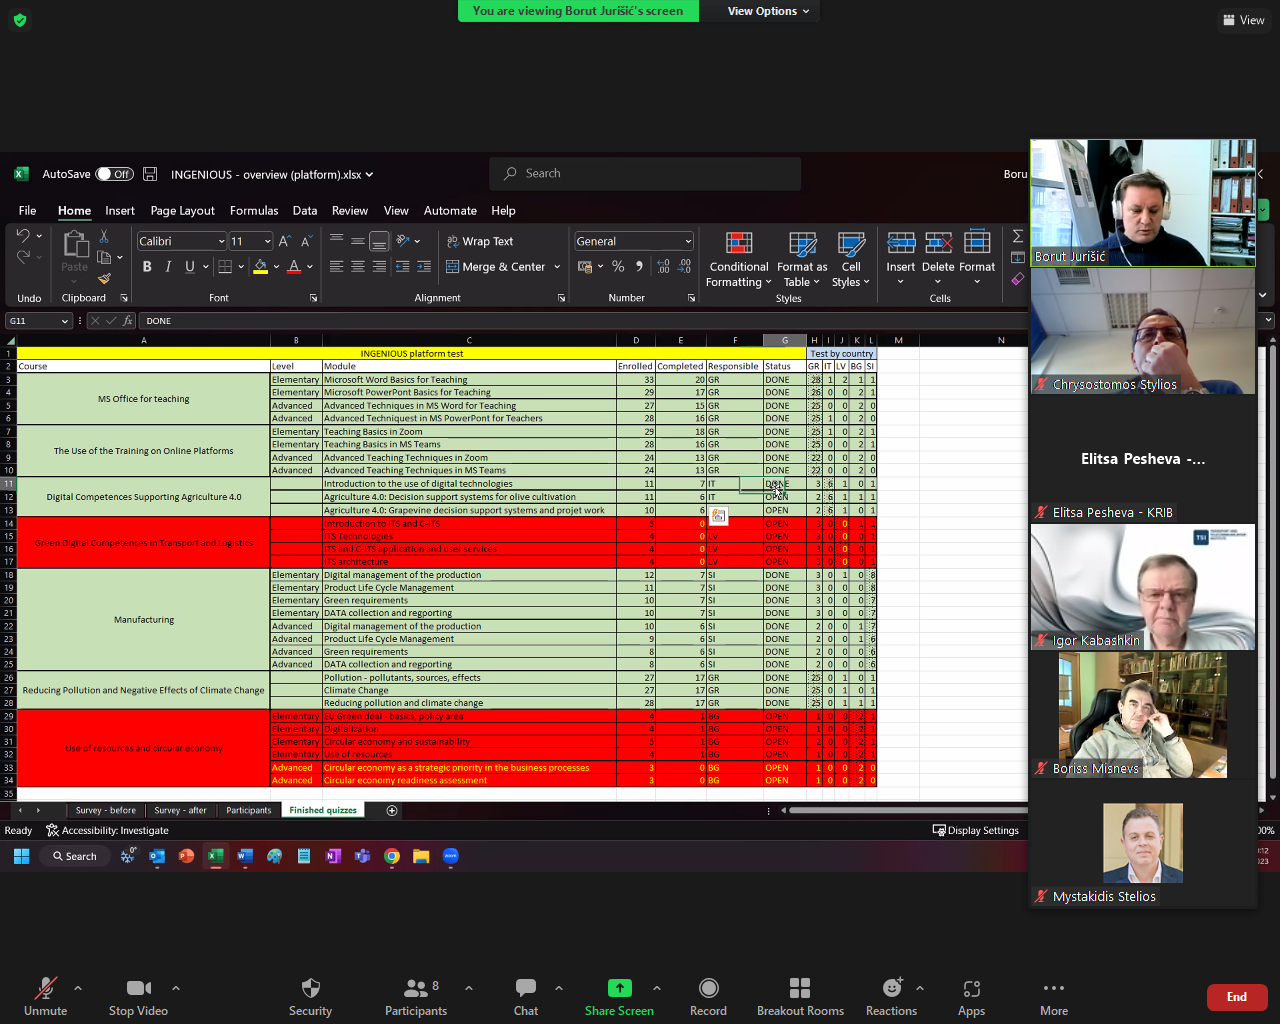Click the red font color button
Viewport: 1280px width, 1024px height.
[x=294, y=267]
